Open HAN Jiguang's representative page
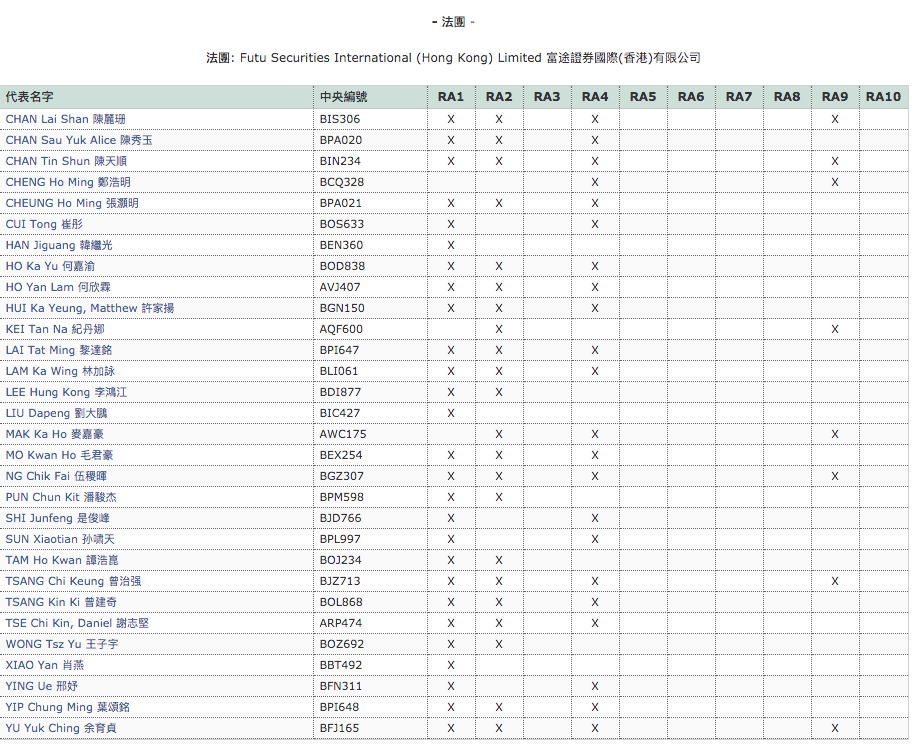 coord(59,245)
